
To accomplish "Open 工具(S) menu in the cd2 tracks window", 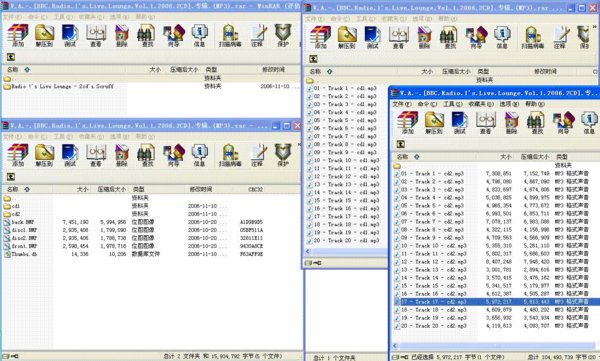I will 453,104.
